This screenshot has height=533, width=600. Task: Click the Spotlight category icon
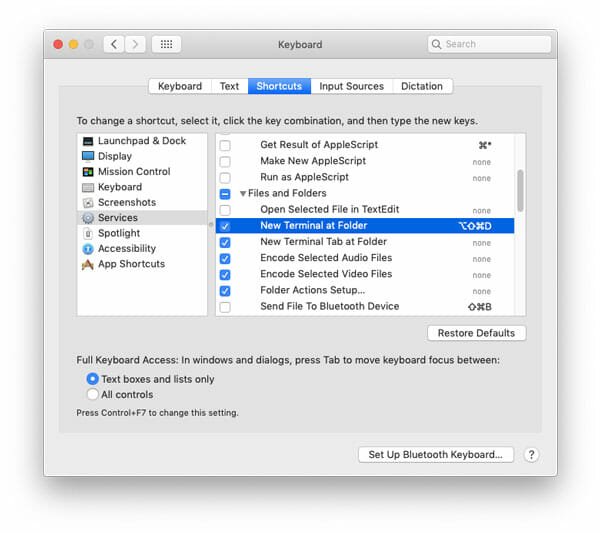point(88,233)
